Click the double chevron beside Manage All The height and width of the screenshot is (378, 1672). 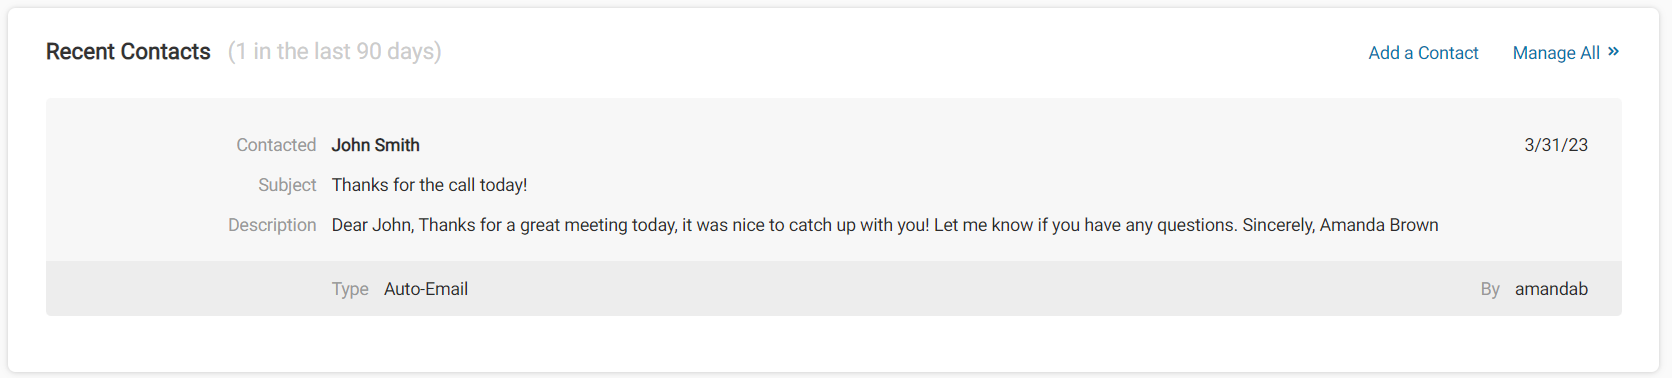(x=1613, y=52)
